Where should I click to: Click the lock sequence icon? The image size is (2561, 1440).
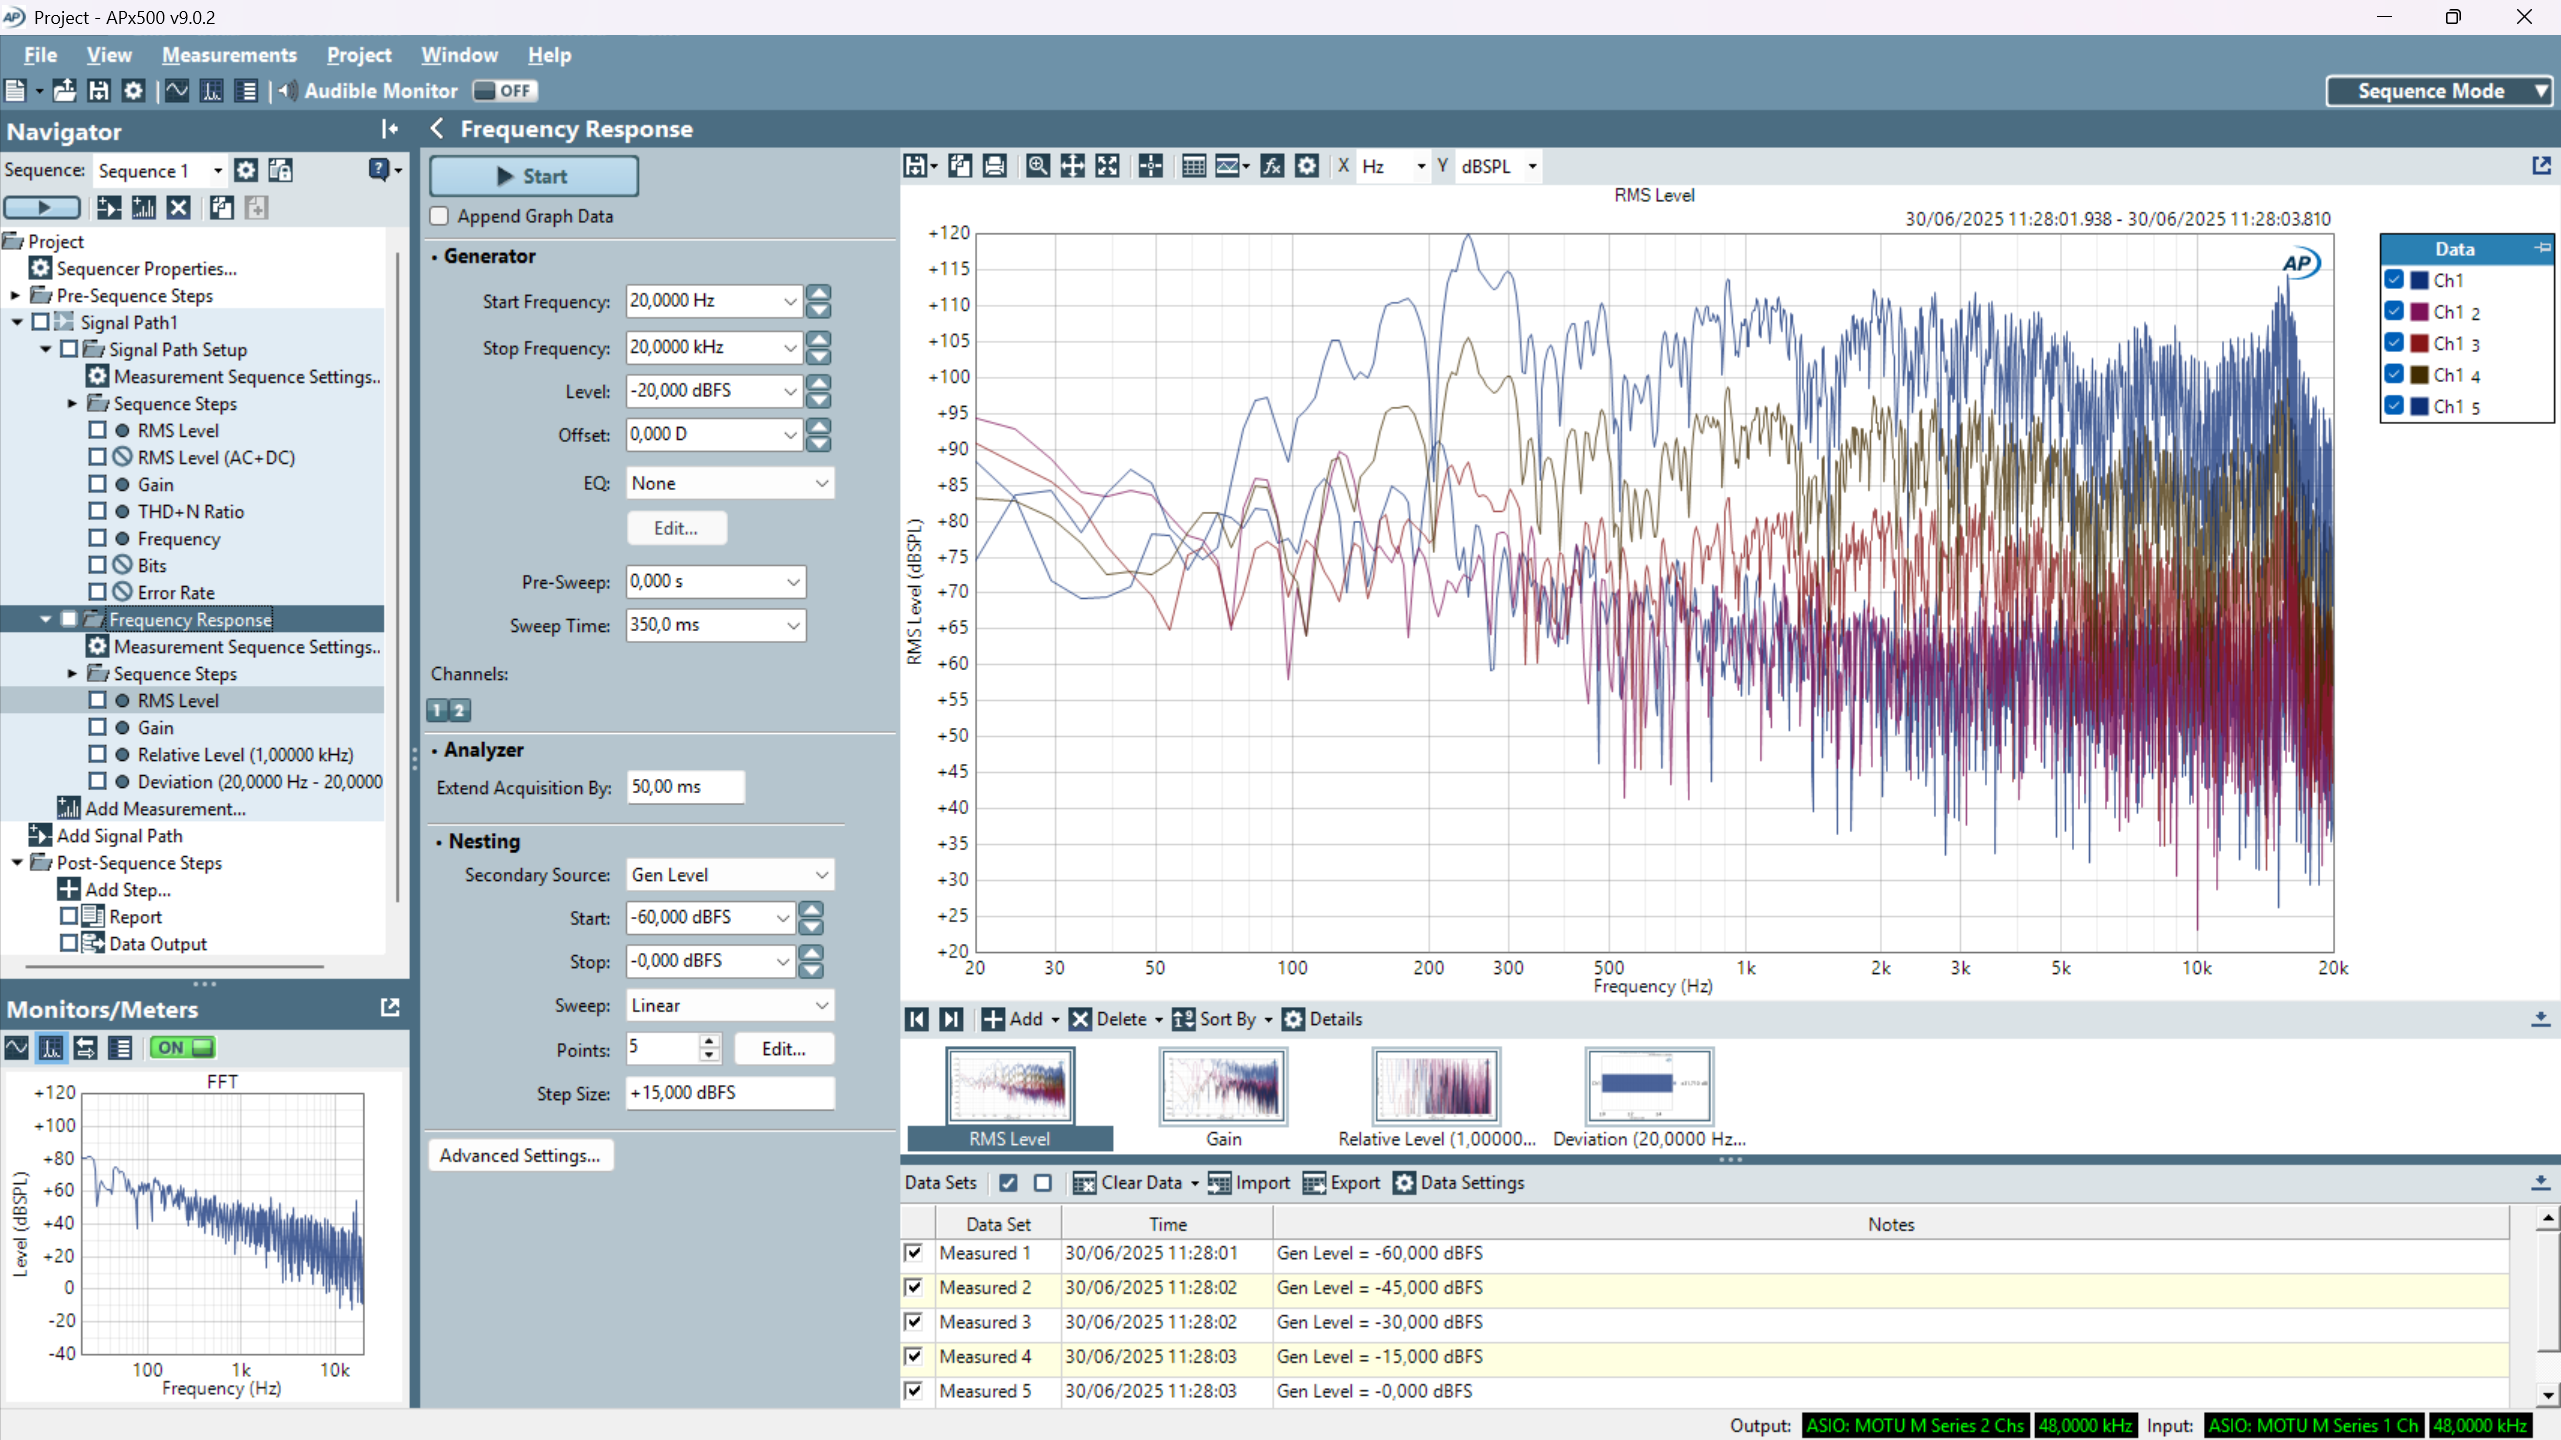tap(281, 171)
